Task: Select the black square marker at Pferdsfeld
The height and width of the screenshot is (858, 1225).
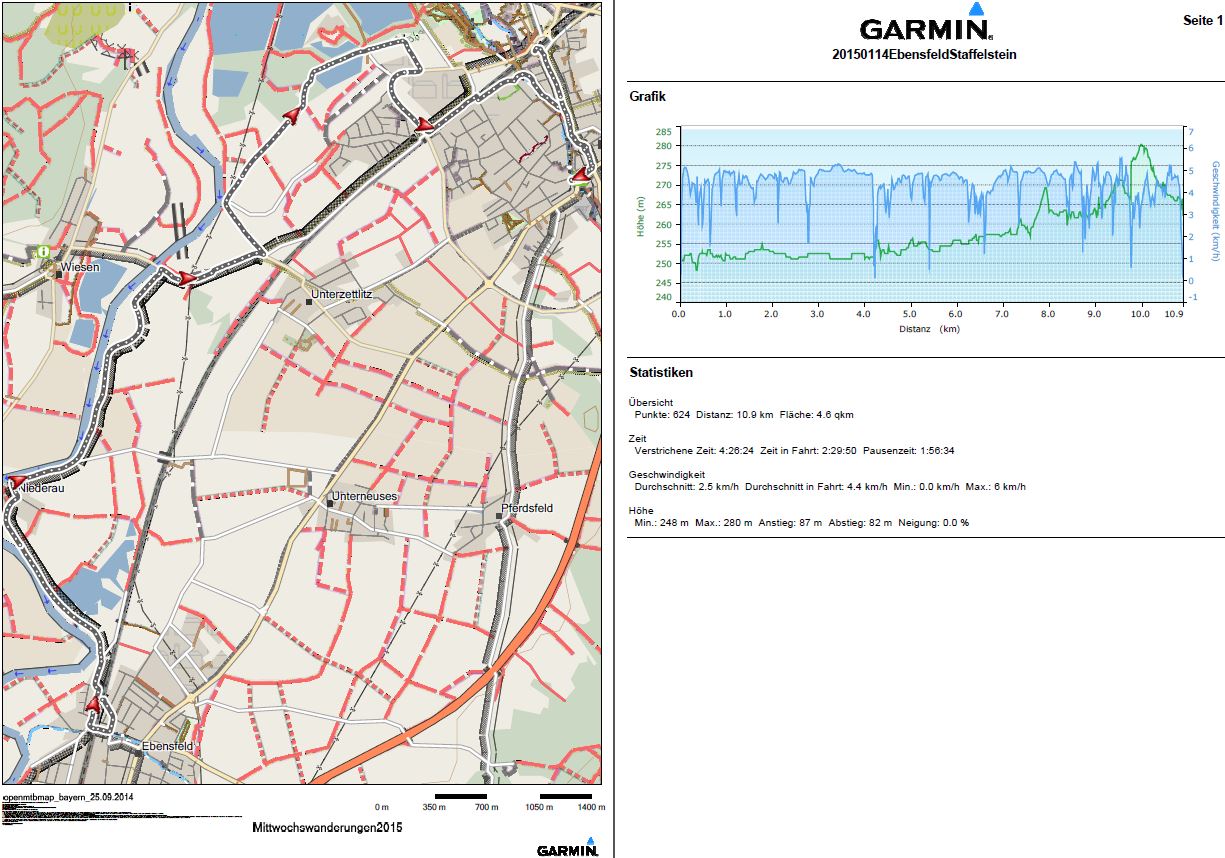Action: coord(501,516)
